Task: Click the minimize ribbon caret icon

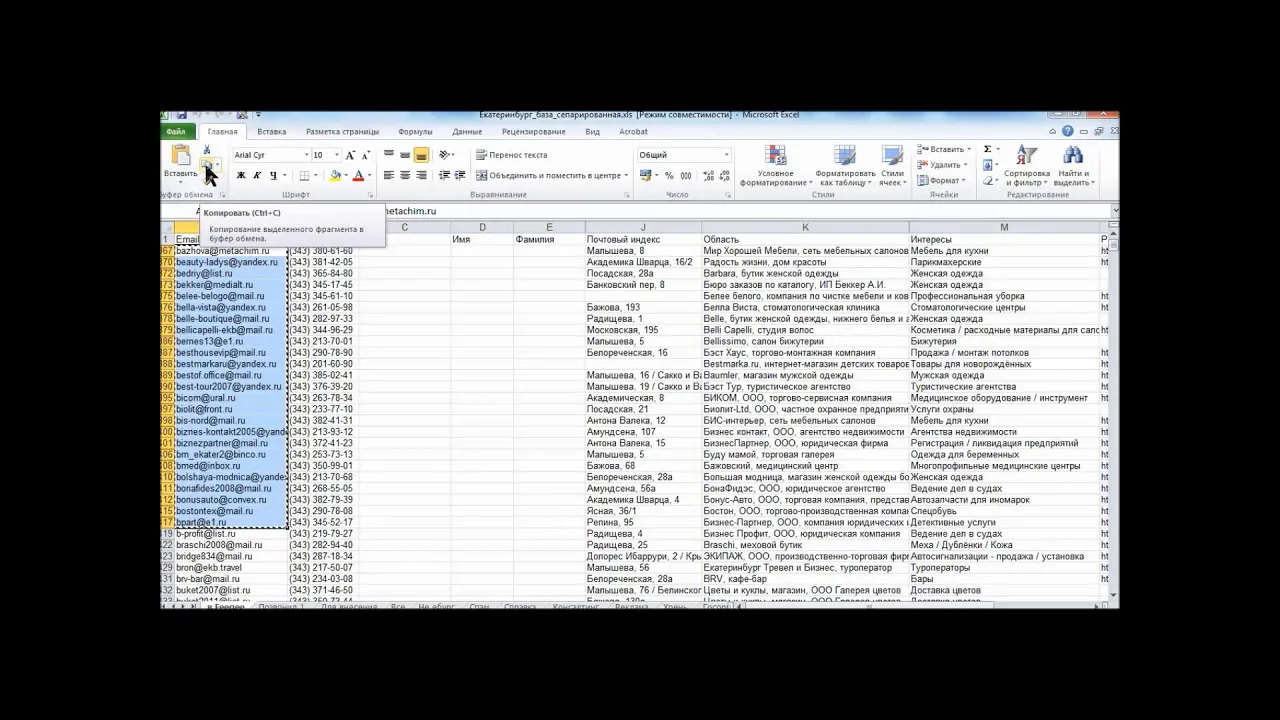Action: click(x=1054, y=131)
